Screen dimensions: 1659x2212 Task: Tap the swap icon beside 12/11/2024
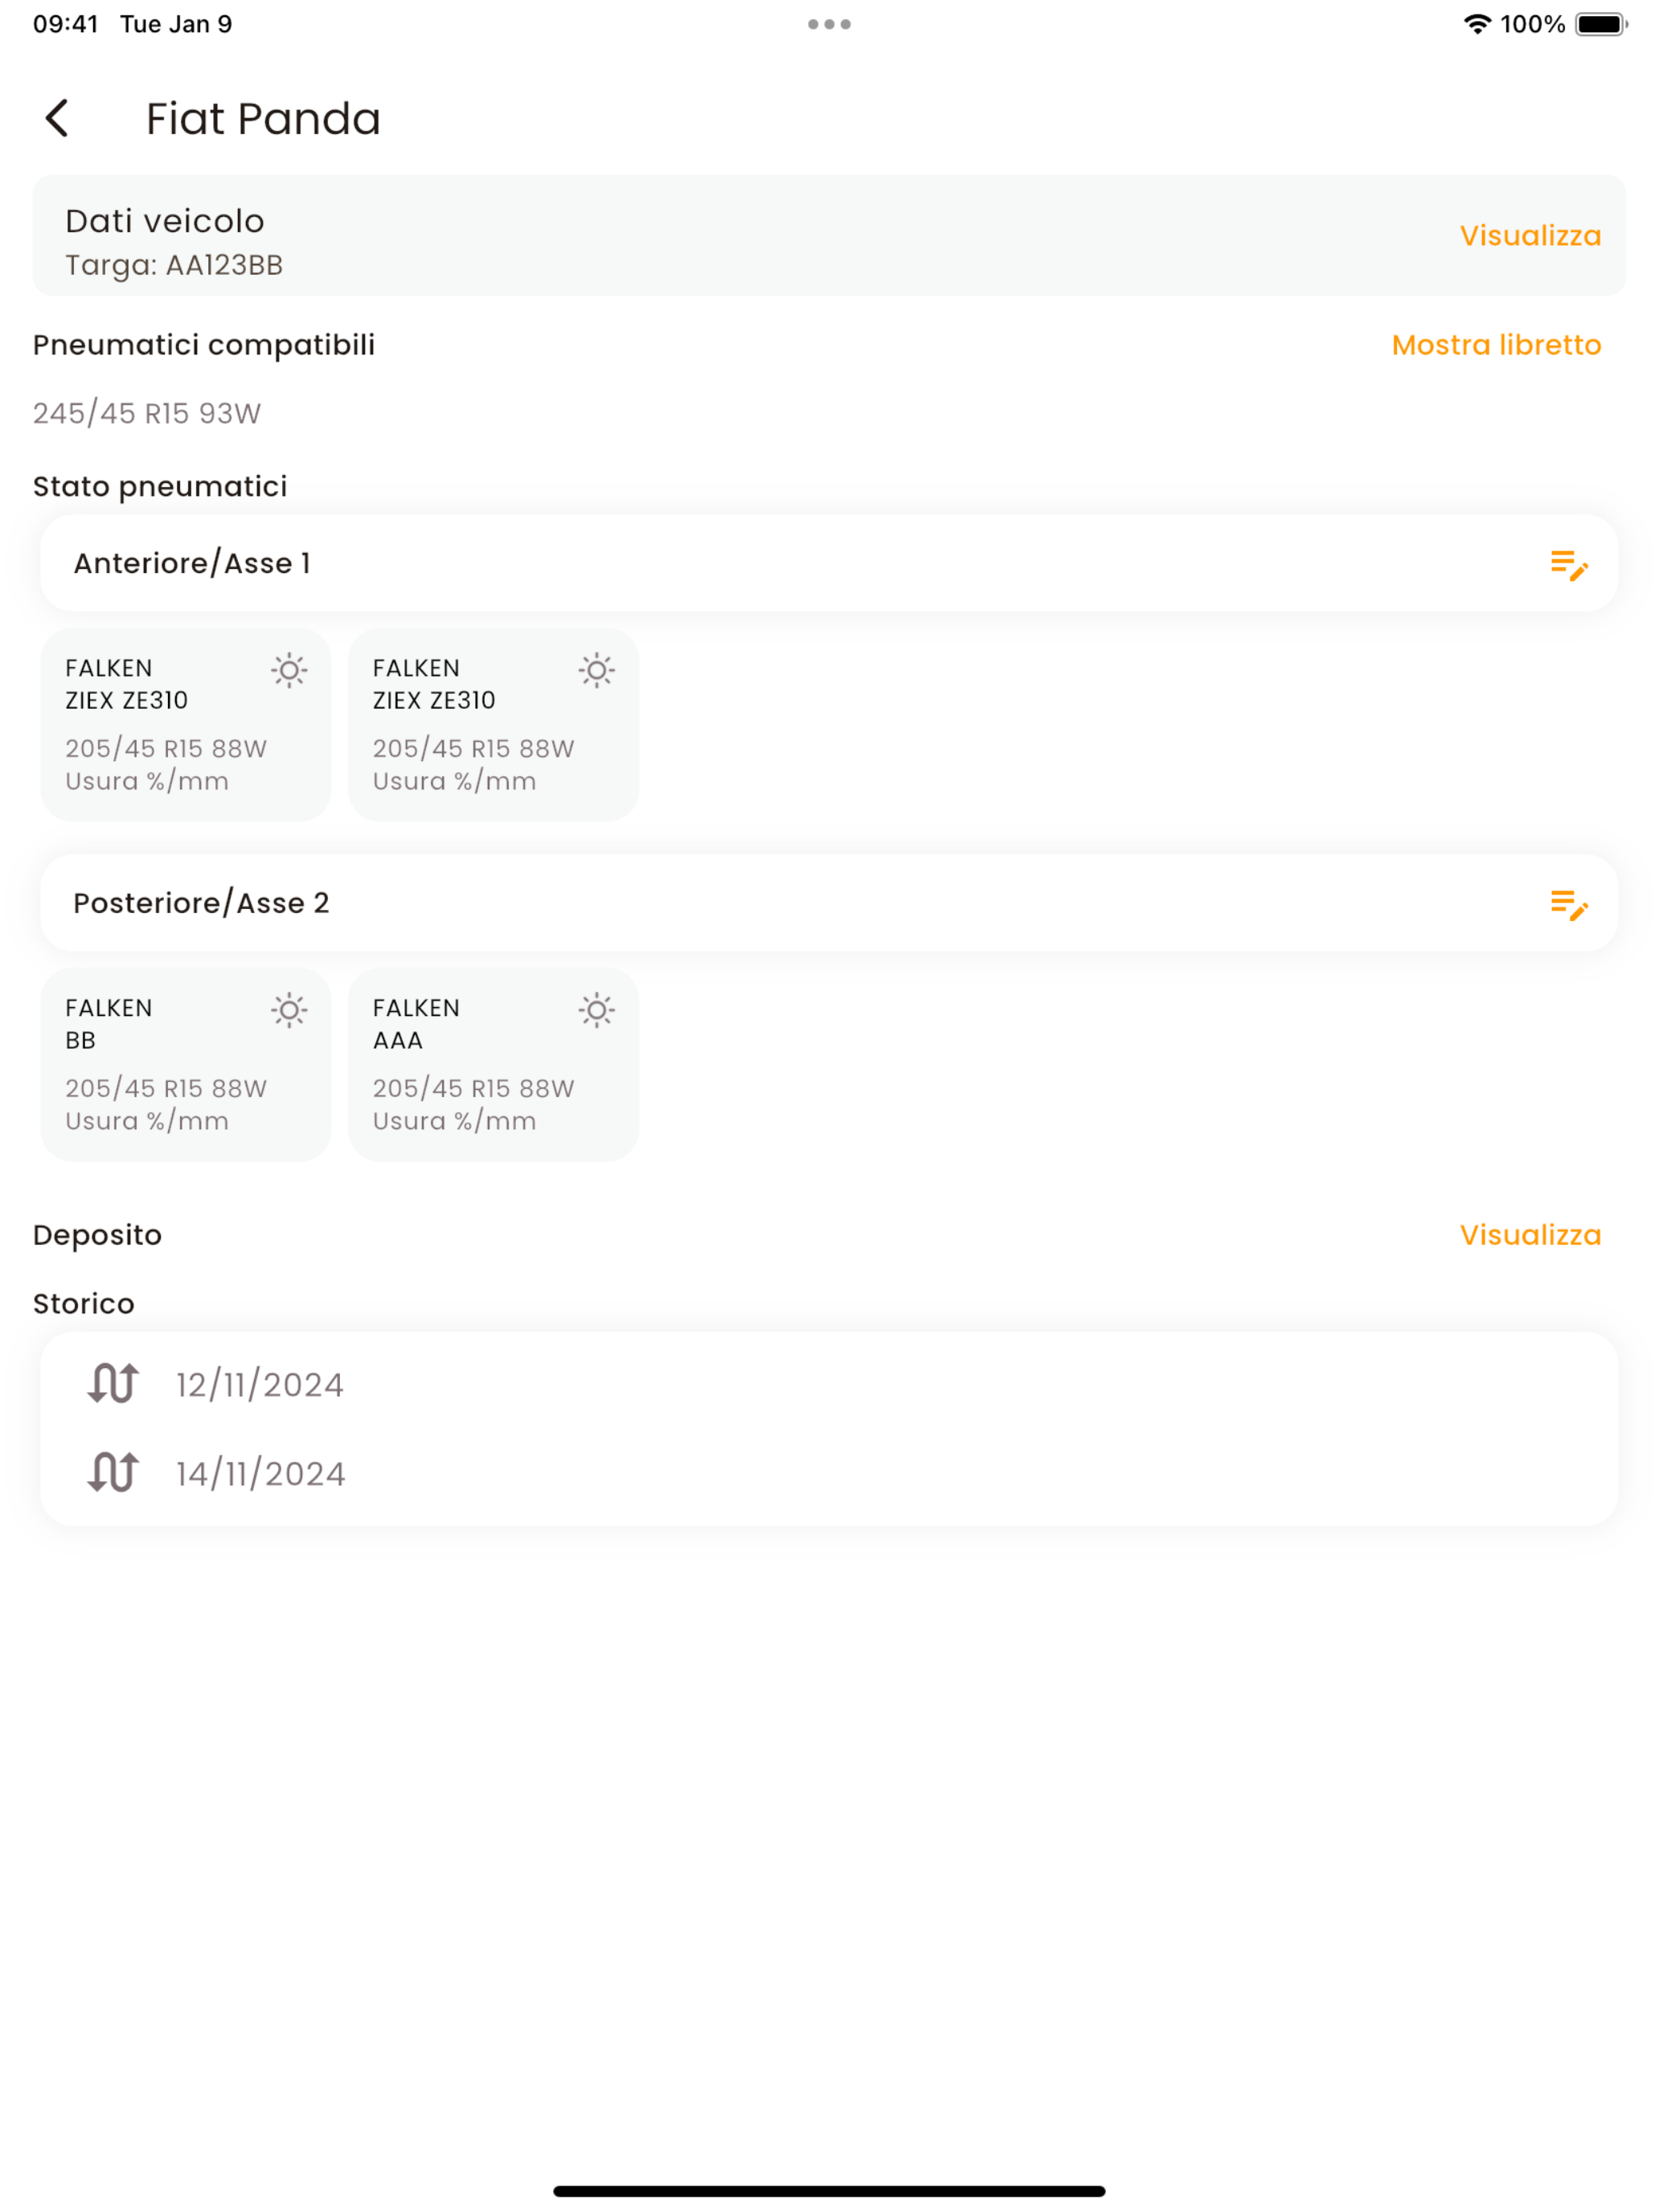(113, 1384)
